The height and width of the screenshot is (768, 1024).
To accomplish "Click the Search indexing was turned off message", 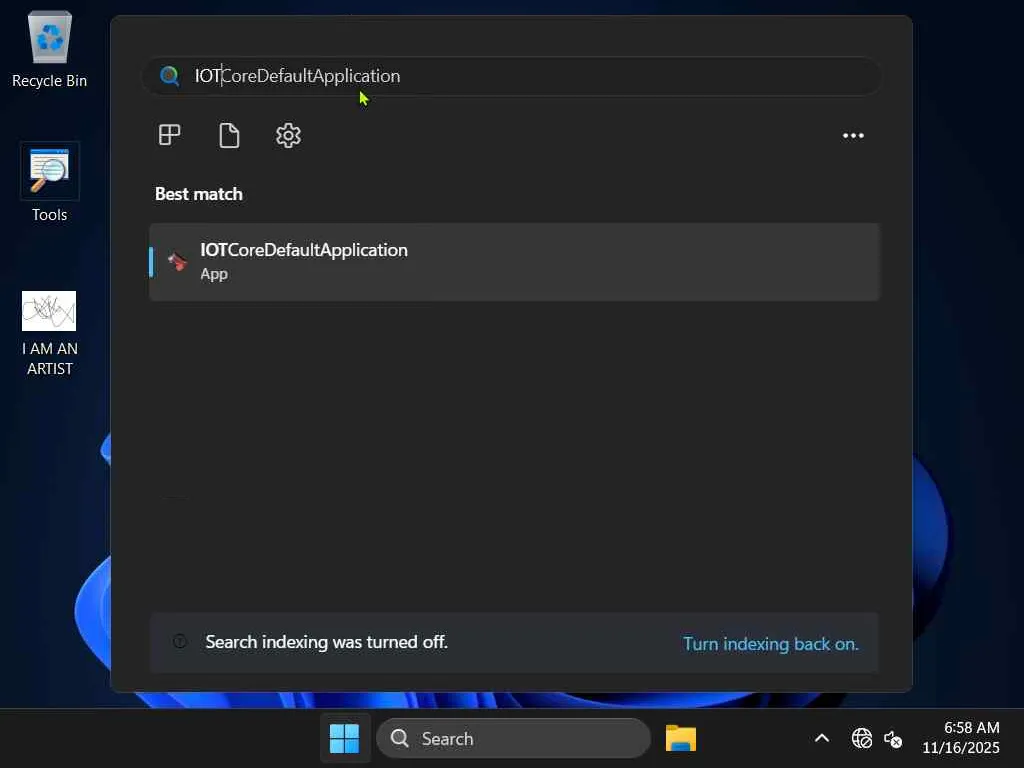I will (327, 642).
